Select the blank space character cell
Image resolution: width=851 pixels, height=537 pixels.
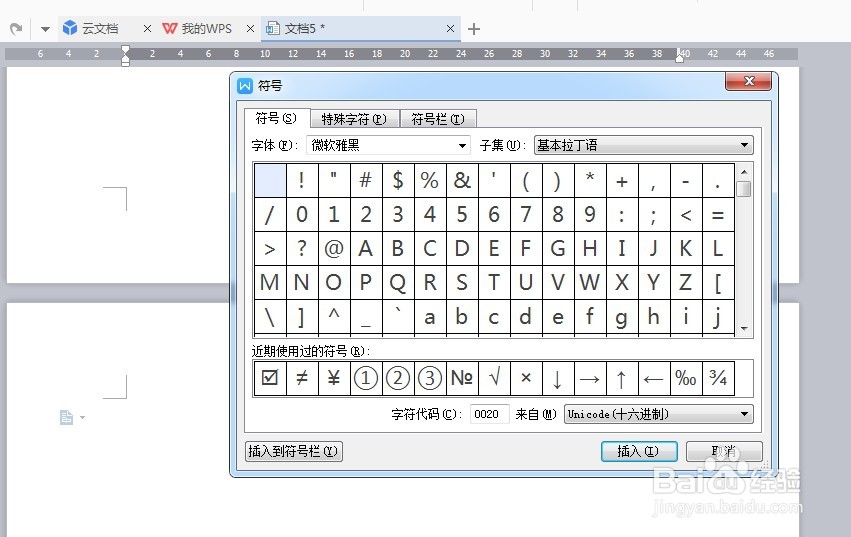coord(270,180)
